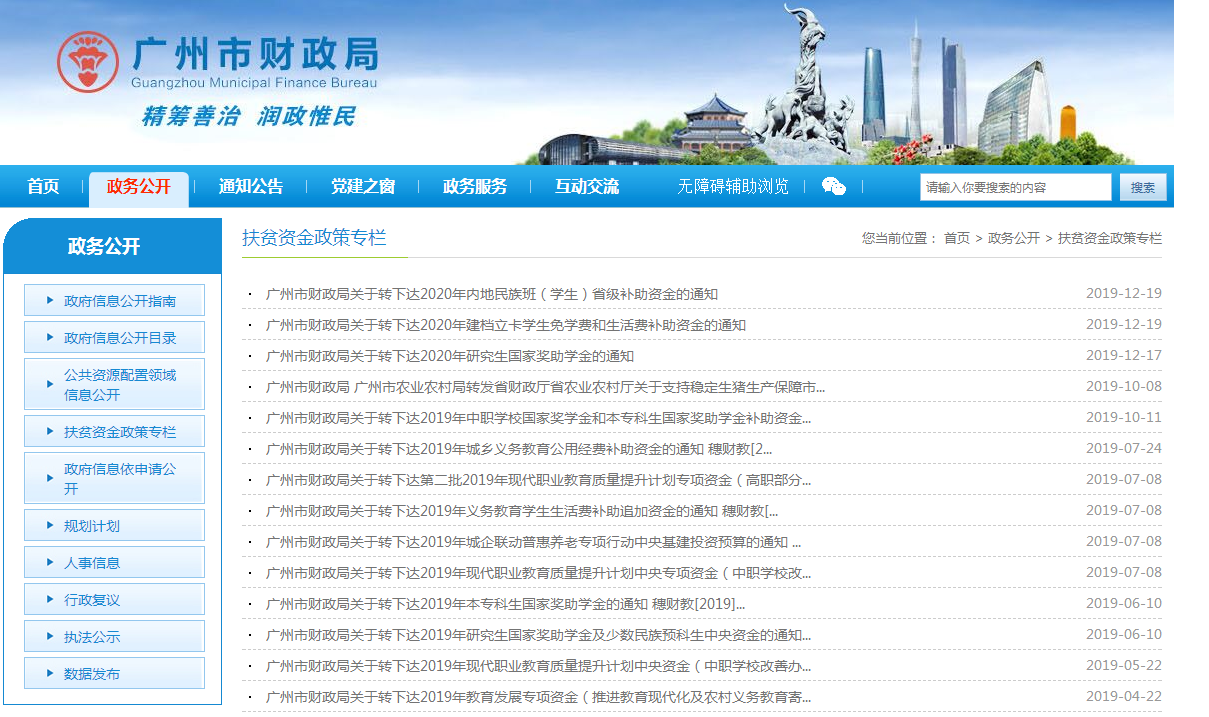Enable 无障碍辅助浏览 accessibility mode
Viewport: 1209px width, 717px height.
[733, 187]
